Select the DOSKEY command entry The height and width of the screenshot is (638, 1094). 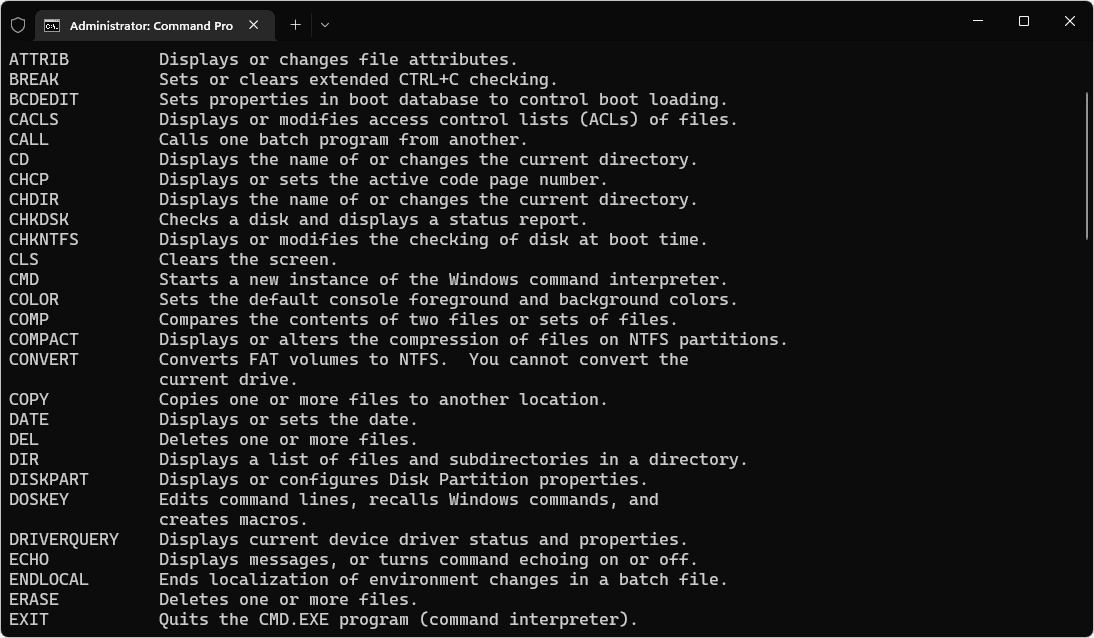(x=38, y=499)
